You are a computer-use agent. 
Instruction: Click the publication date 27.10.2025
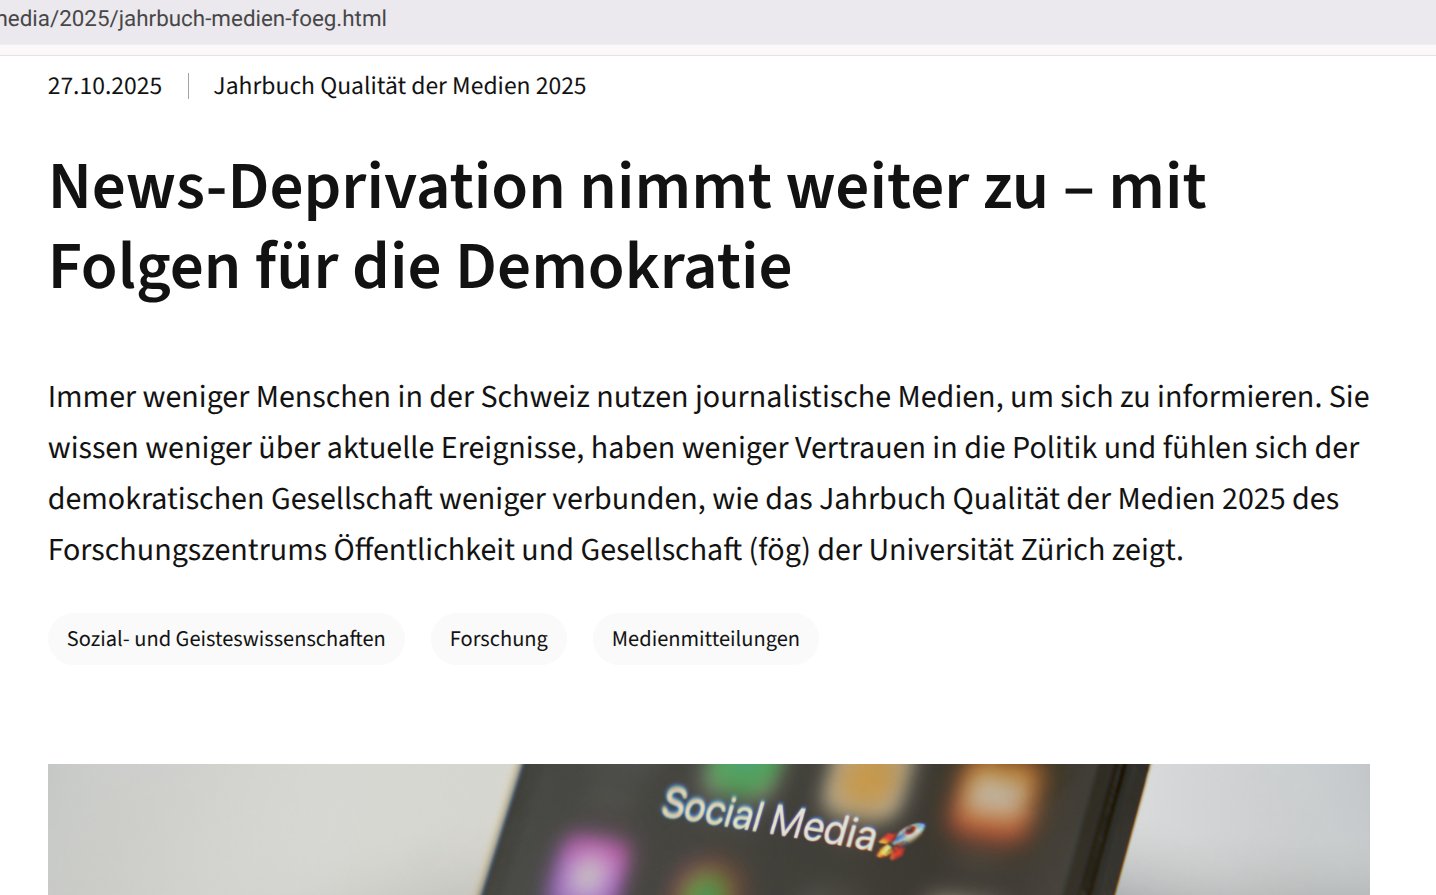tap(105, 86)
